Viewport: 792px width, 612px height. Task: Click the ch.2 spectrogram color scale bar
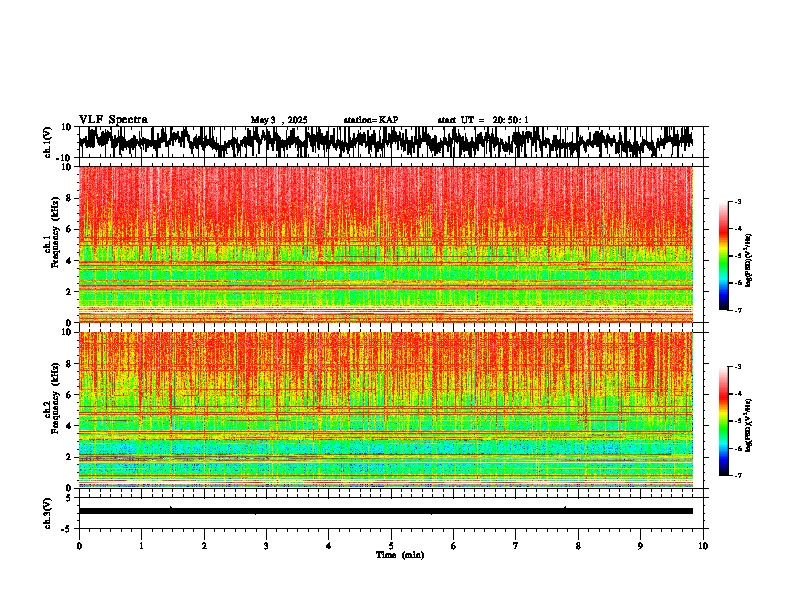coord(724,421)
